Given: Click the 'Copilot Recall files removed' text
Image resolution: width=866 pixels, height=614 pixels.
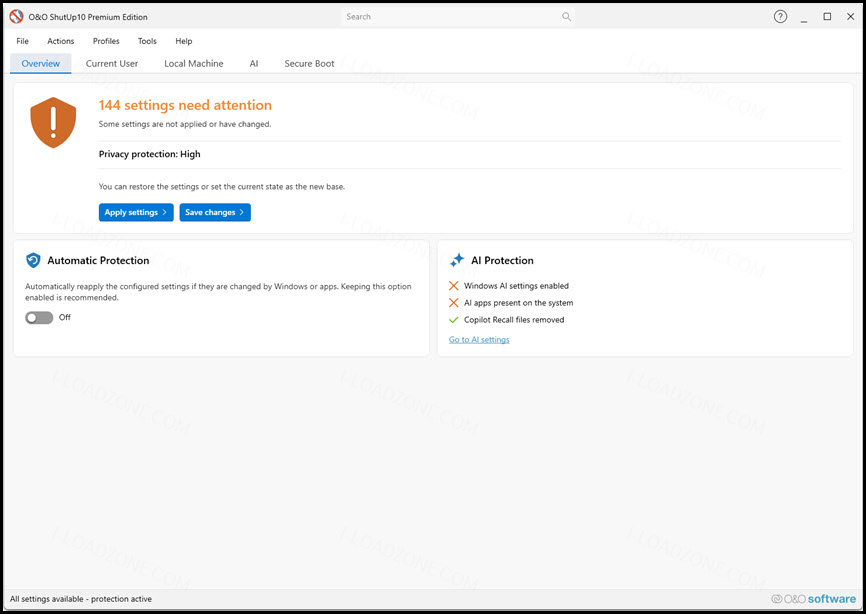Looking at the screenshot, I should (514, 320).
